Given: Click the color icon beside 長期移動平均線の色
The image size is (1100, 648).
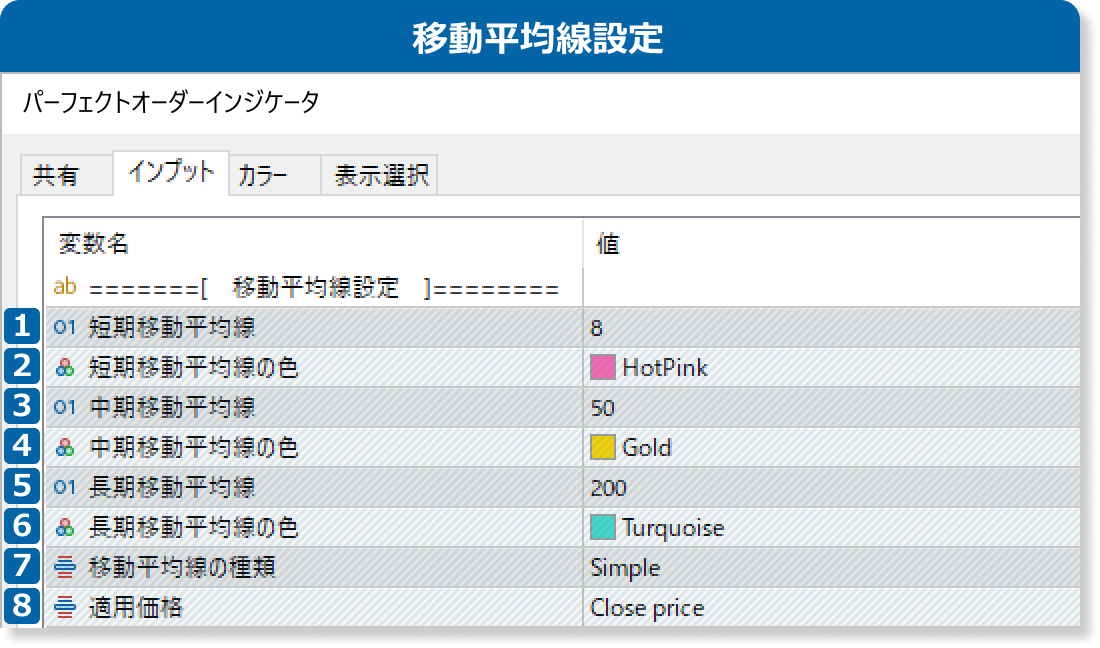Looking at the screenshot, I should pos(65,528).
